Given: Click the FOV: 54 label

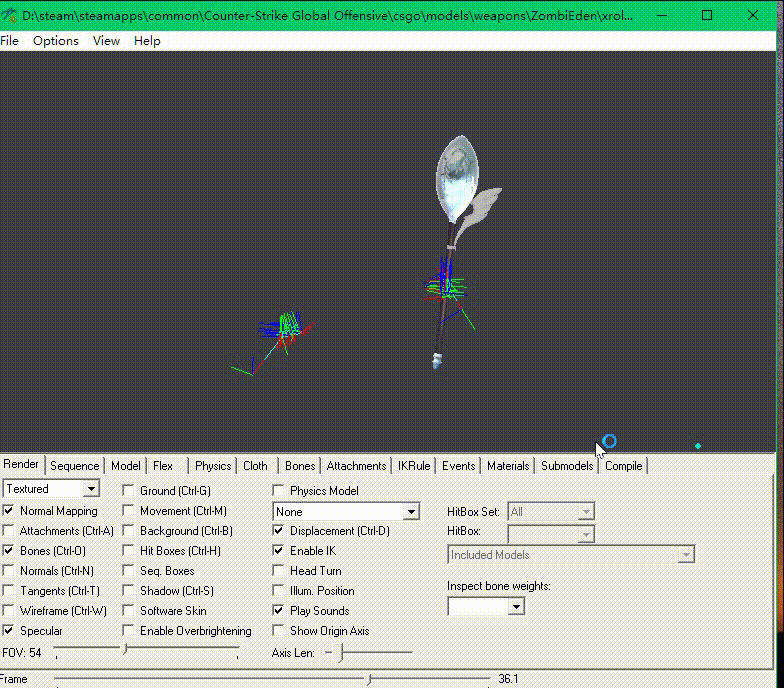Looking at the screenshot, I should tap(22, 653).
